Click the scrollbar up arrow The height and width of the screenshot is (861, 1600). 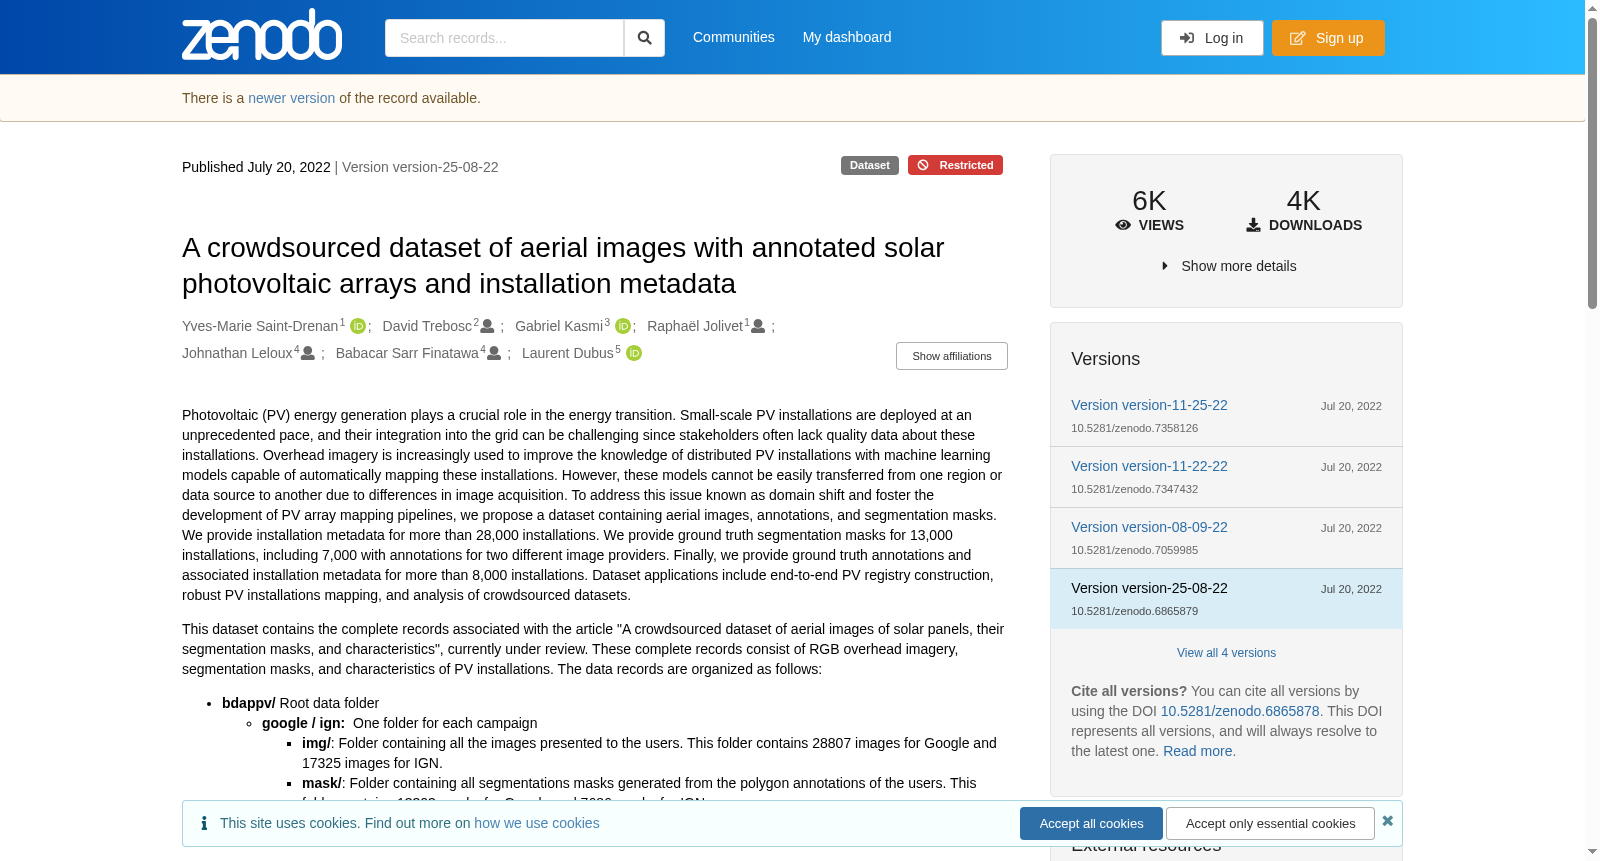pyautogui.click(x=1592, y=7)
